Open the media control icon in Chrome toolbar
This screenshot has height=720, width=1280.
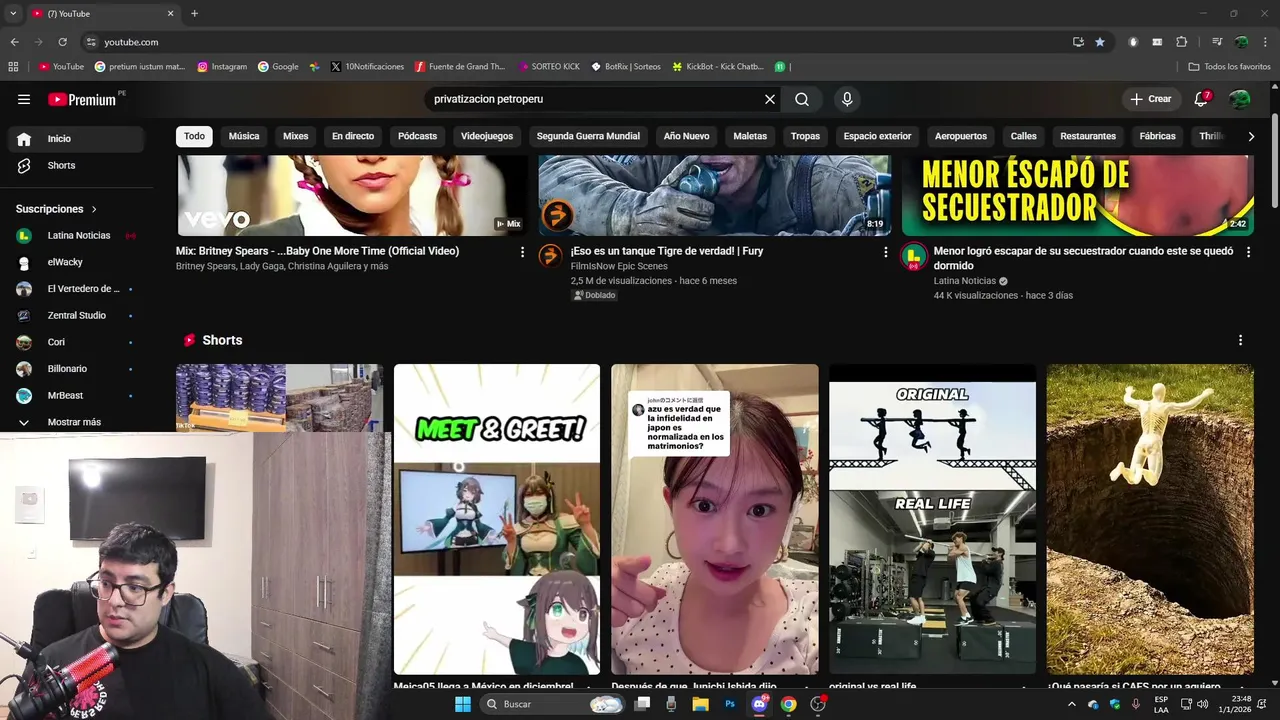[x=1217, y=42]
